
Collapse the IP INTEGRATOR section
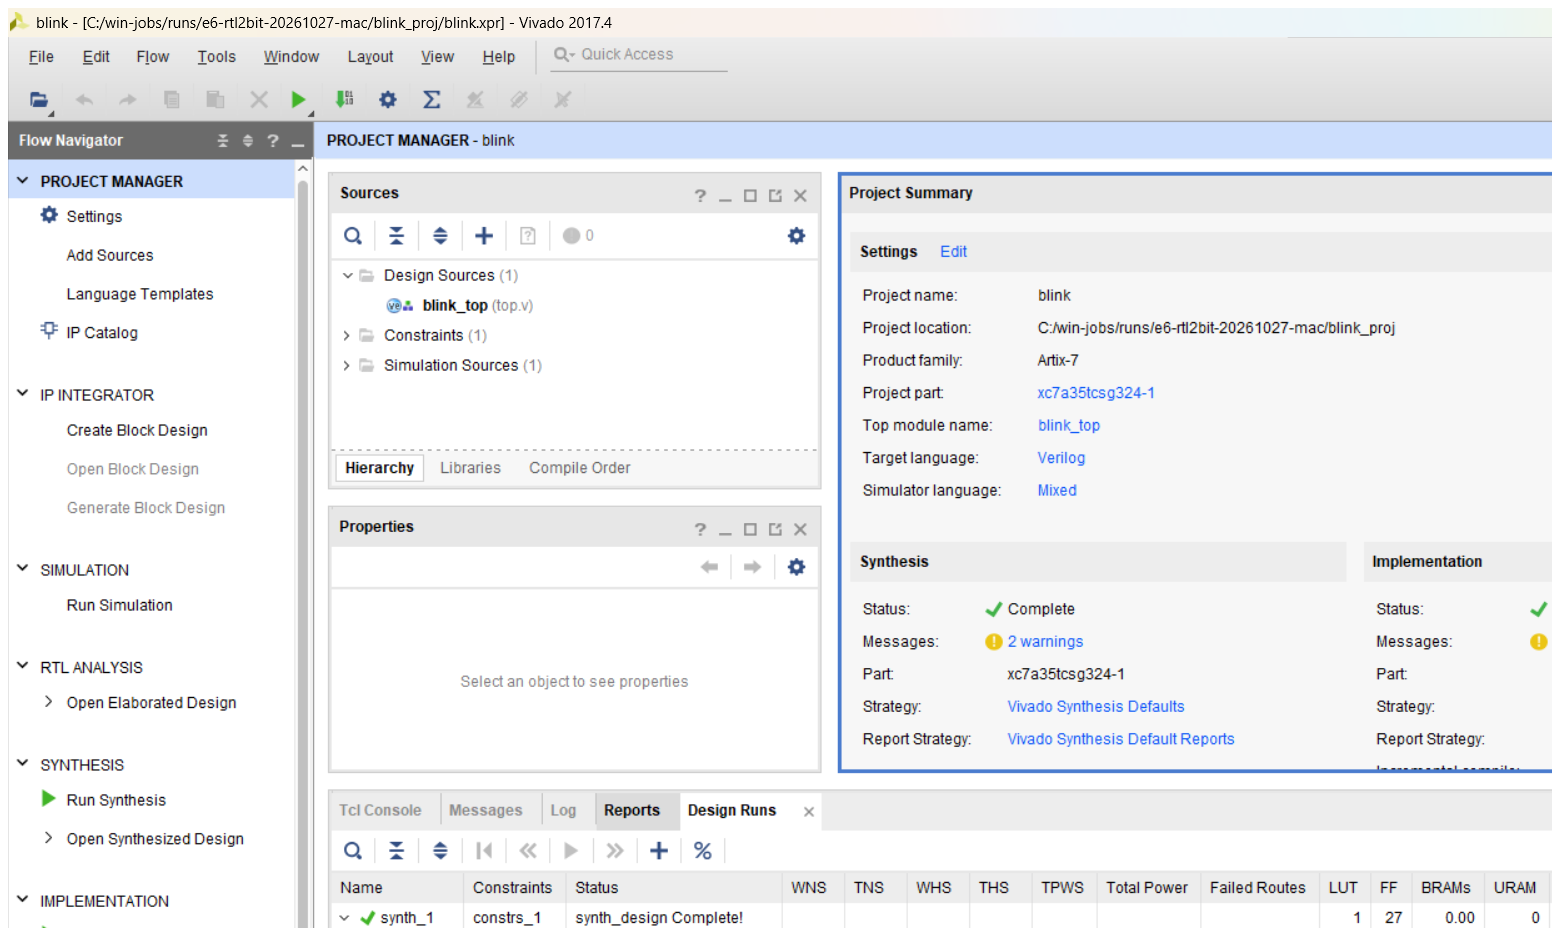pyautogui.click(x=23, y=394)
